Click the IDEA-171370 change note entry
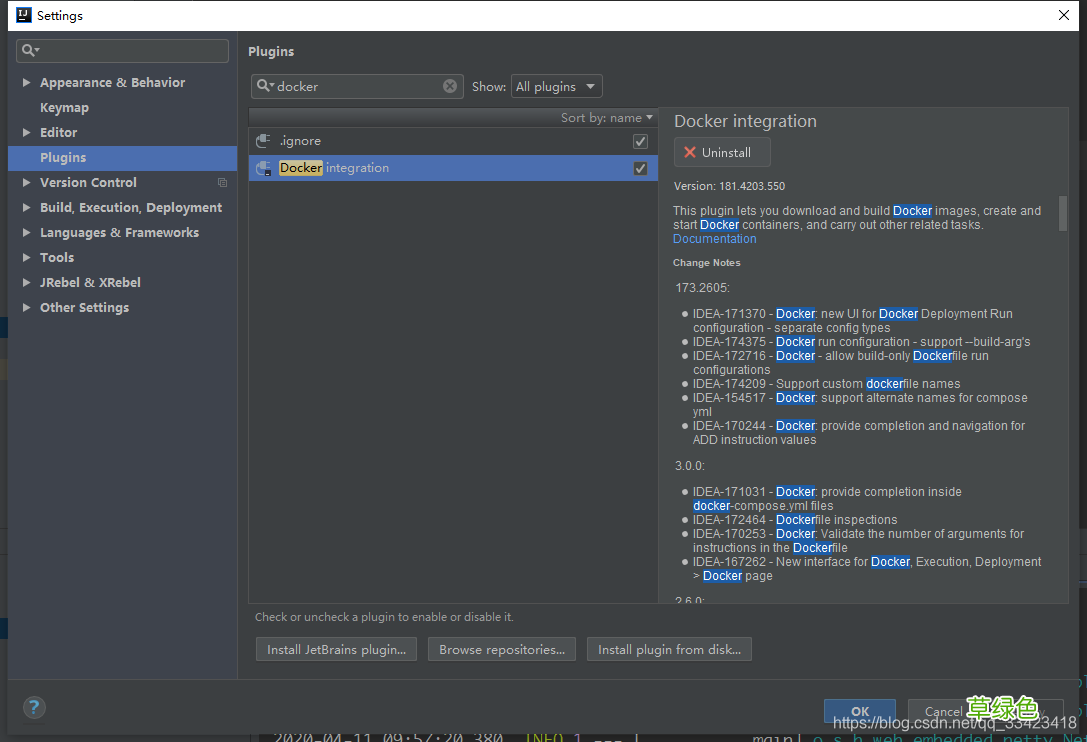The width and height of the screenshot is (1087, 742). [x=853, y=321]
